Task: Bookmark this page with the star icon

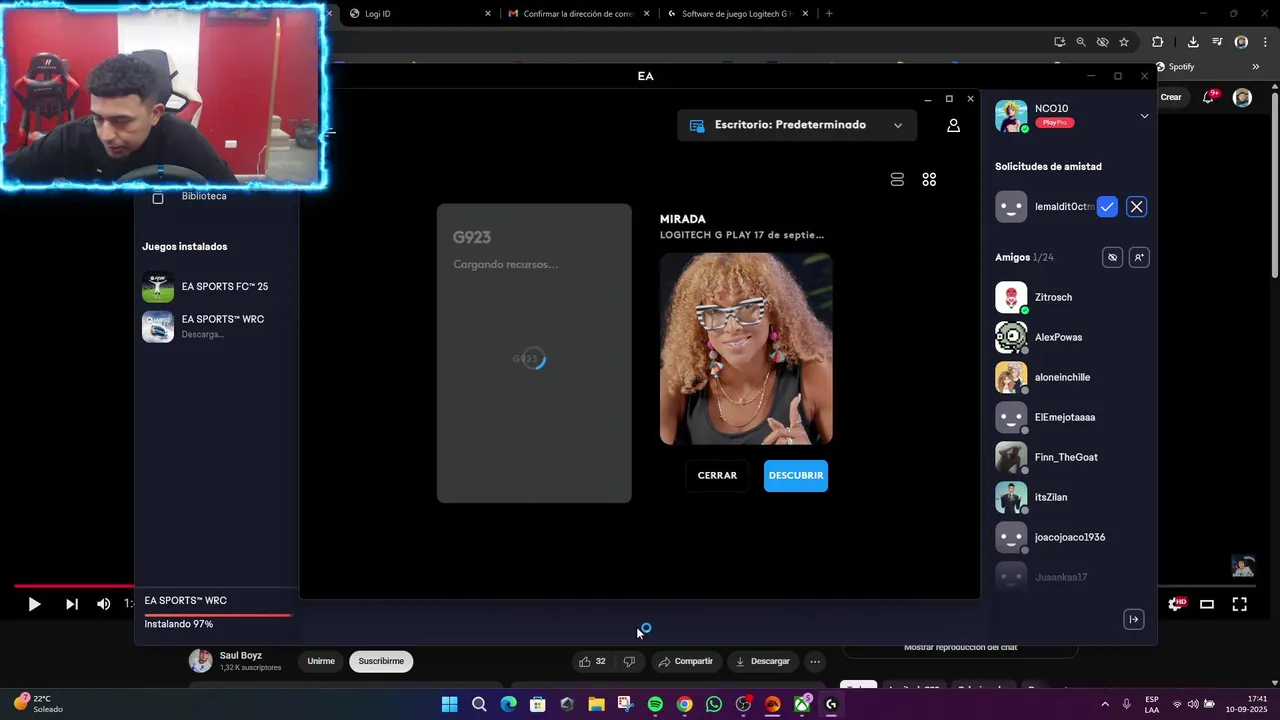Action: (1124, 42)
